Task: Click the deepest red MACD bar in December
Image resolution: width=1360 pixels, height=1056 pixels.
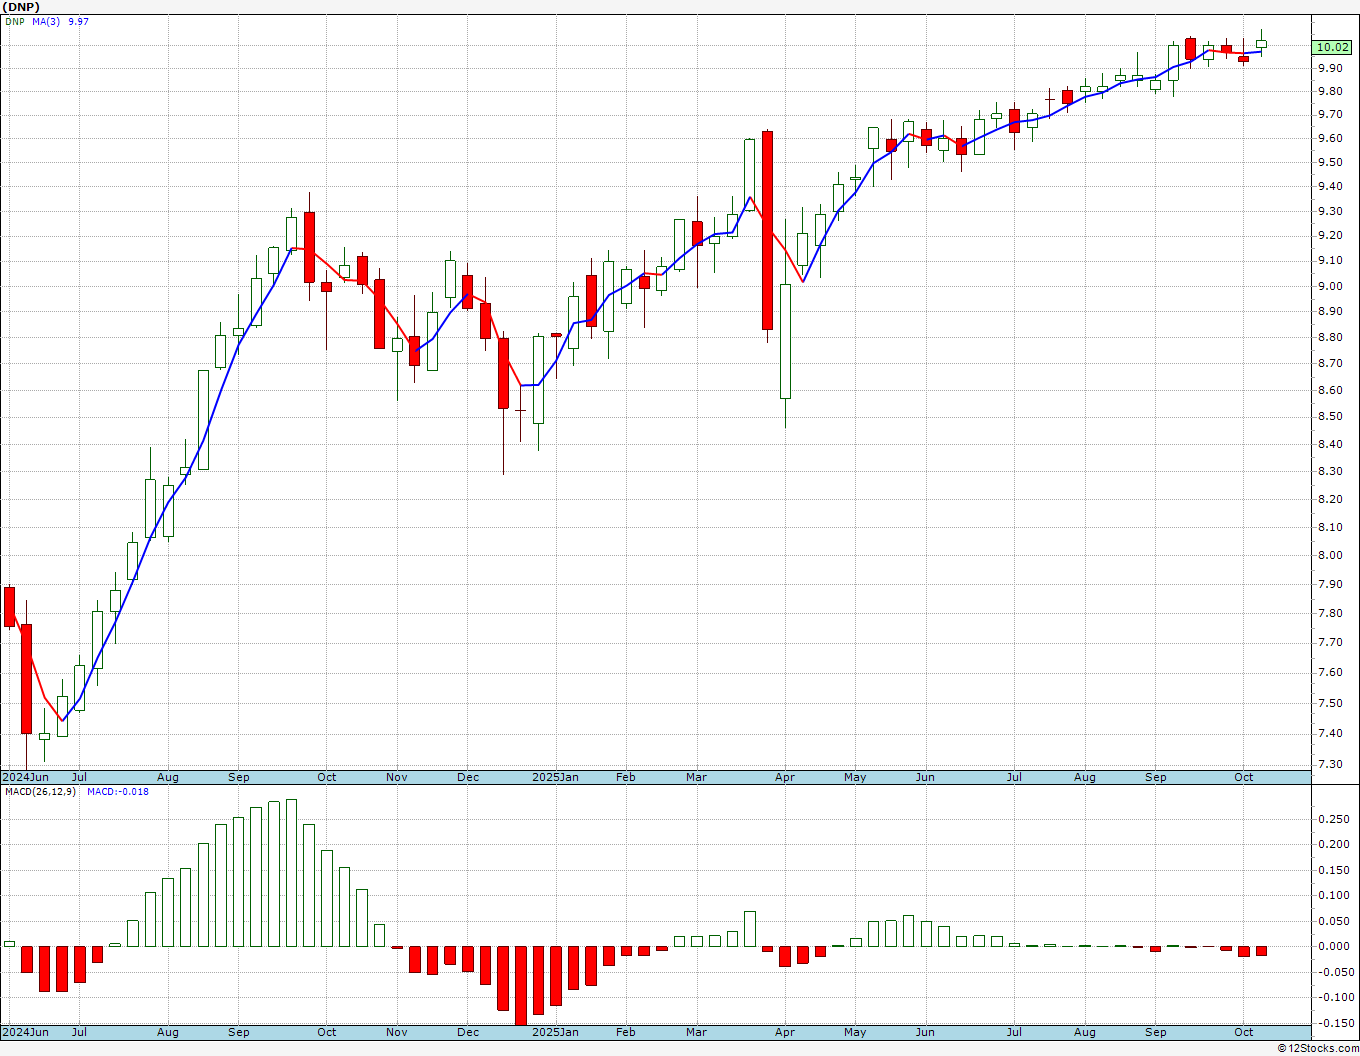Action: coord(520,985)
